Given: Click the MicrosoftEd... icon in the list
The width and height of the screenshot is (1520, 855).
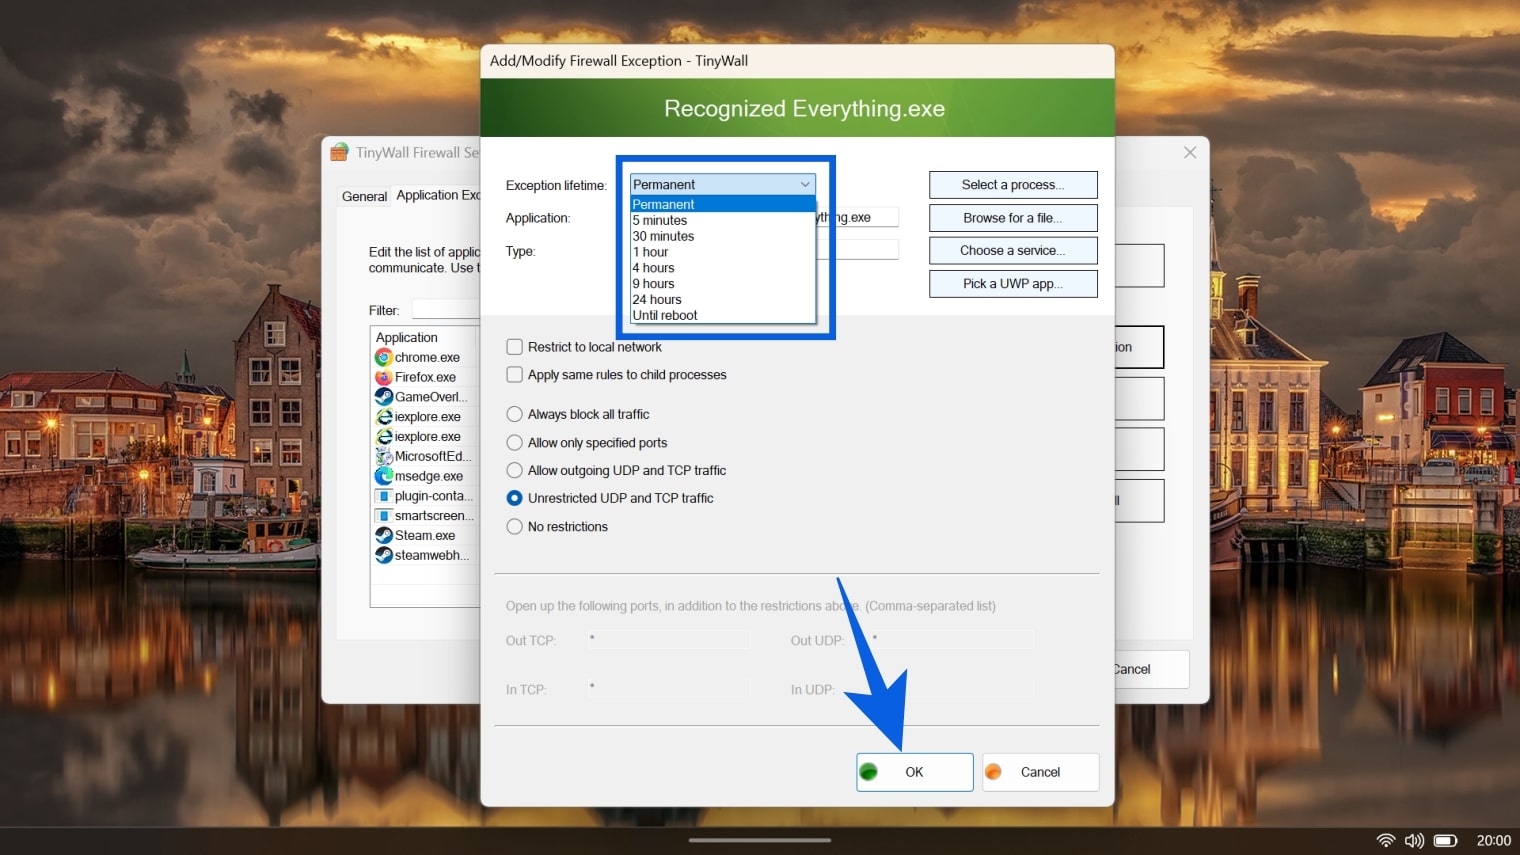Looking at the screenshot, I should [x=384, y=456].
